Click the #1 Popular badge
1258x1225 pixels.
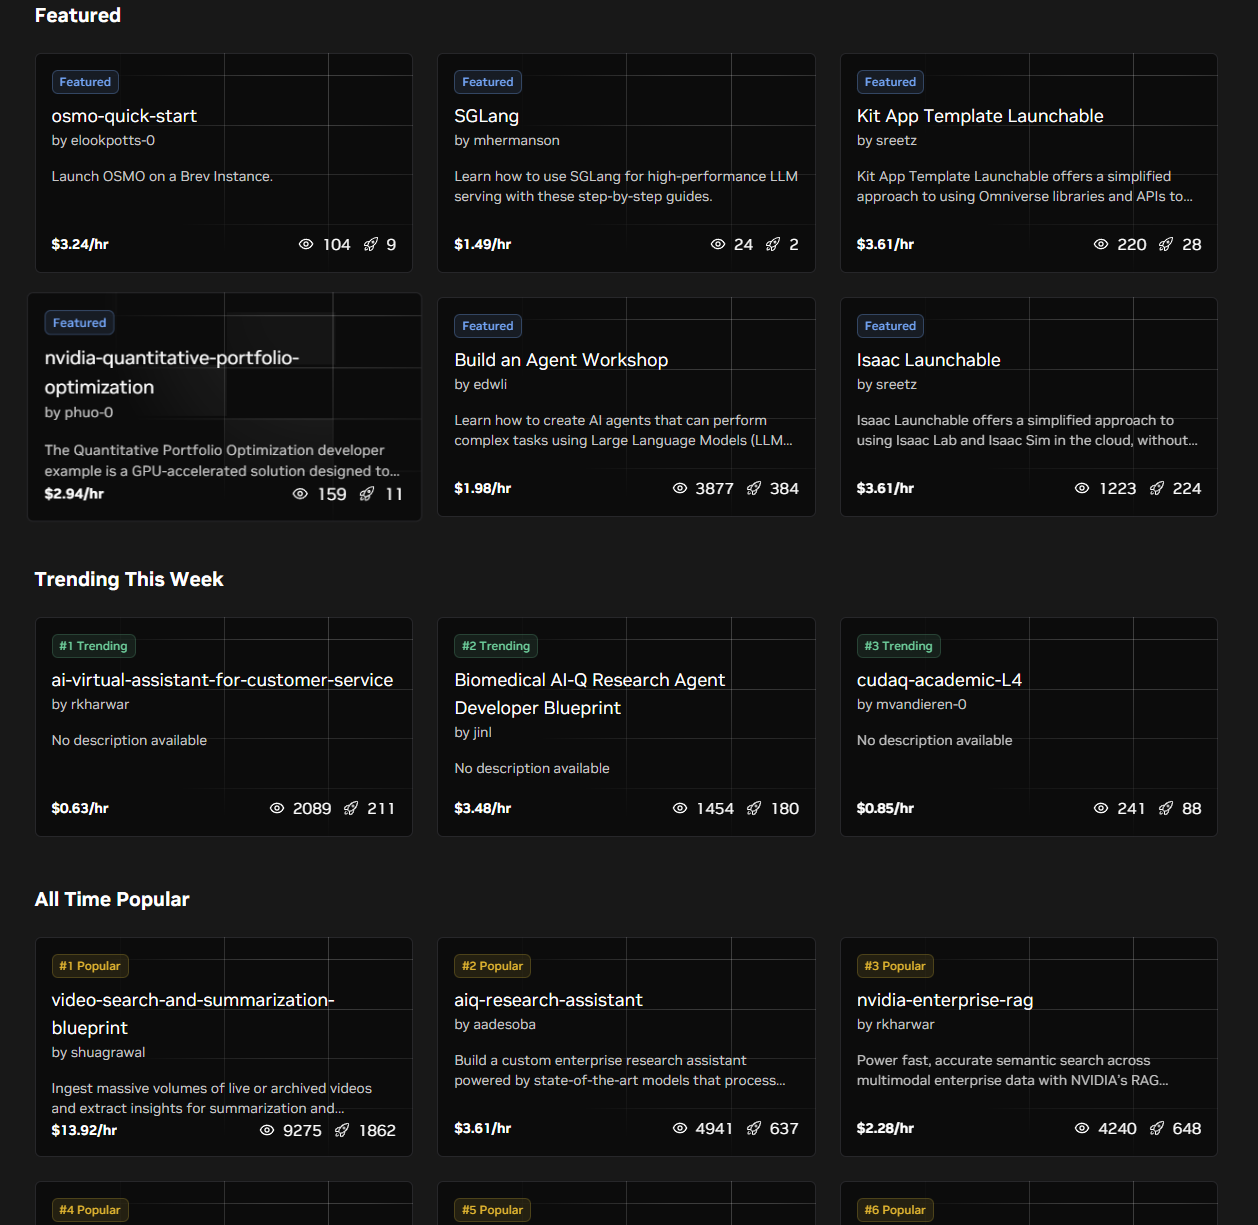coord(90,966)
